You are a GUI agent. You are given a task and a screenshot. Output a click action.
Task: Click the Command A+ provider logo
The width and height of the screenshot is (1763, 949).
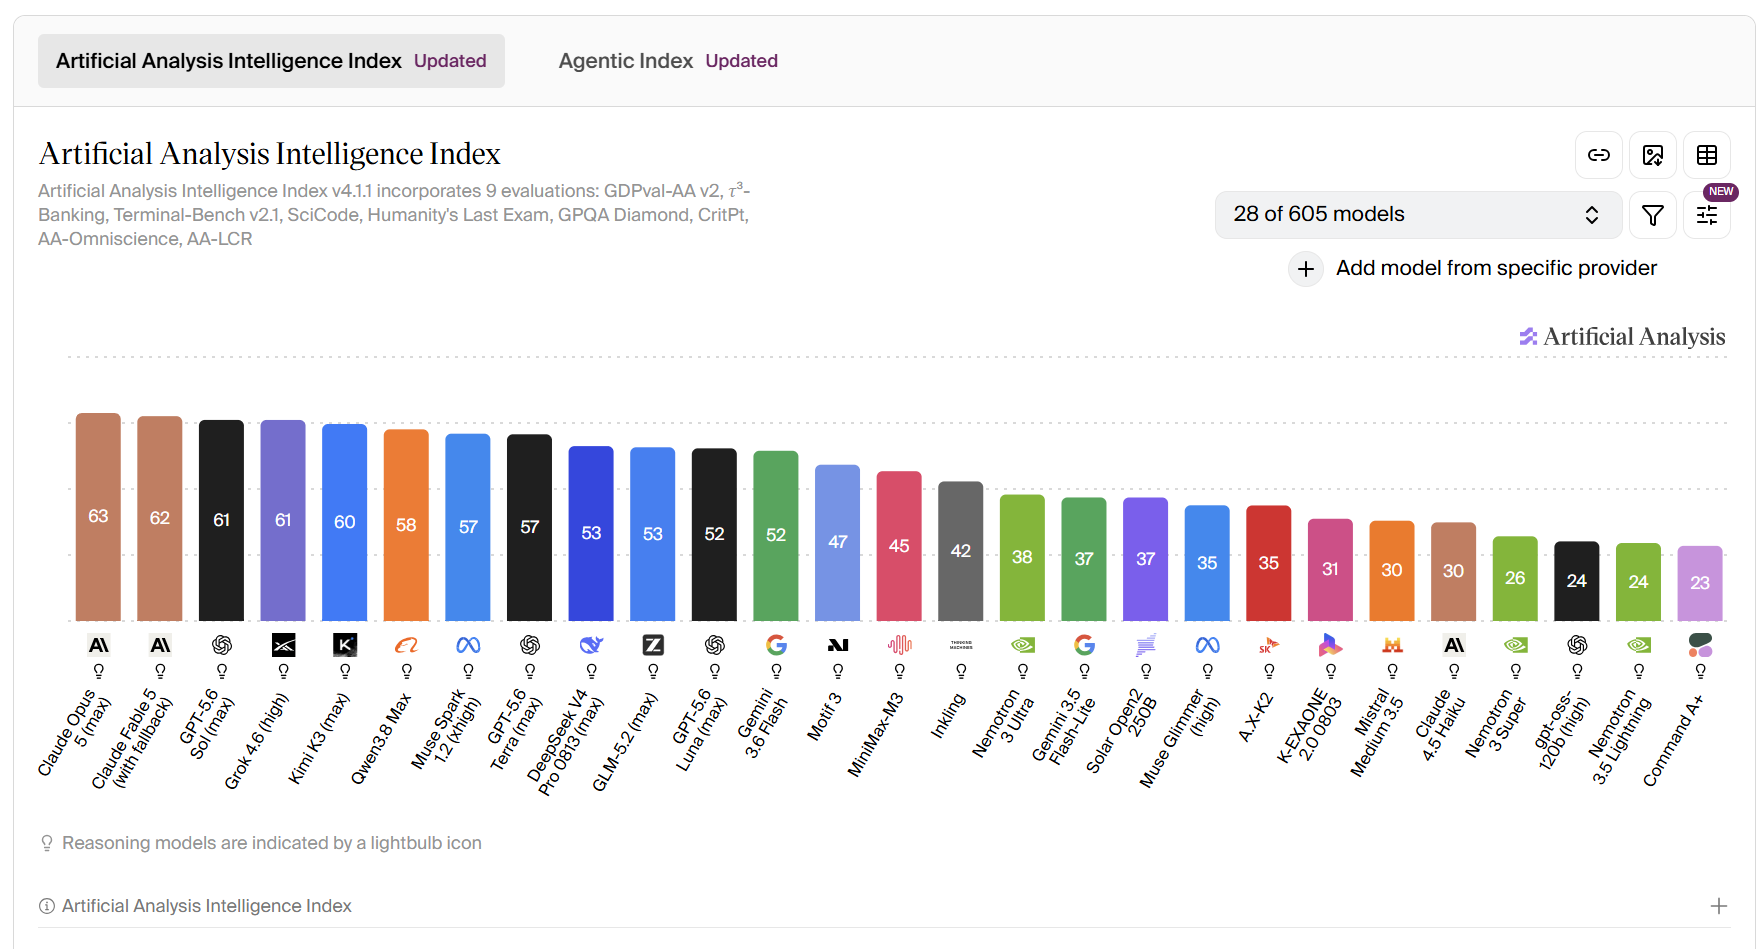click(1700, 645)
